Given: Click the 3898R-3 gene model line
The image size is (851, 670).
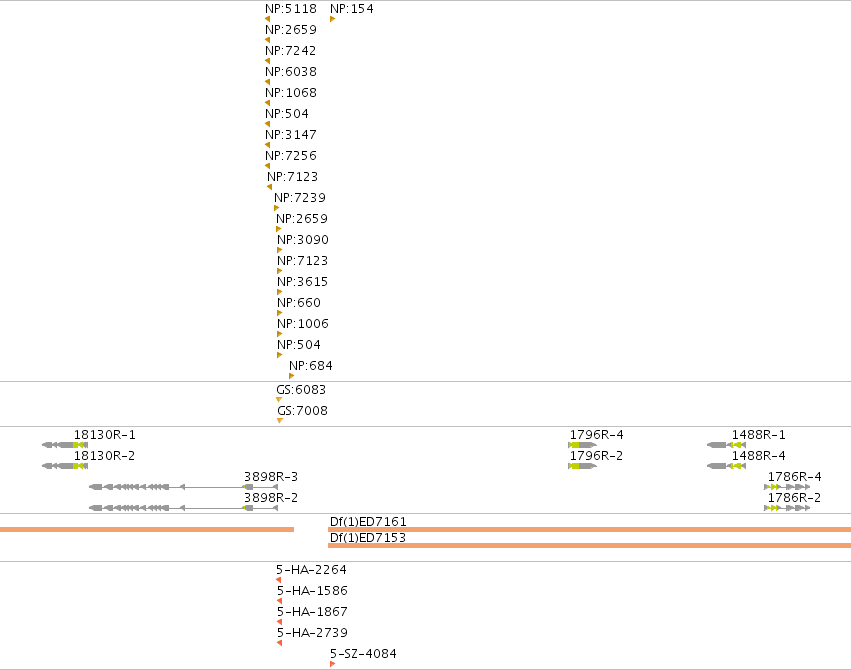Looking at the screenshot, I should tap(183, 487).
